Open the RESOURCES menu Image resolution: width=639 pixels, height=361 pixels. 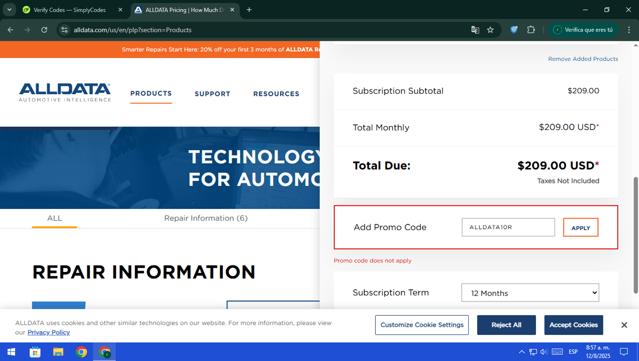point(276,94)
